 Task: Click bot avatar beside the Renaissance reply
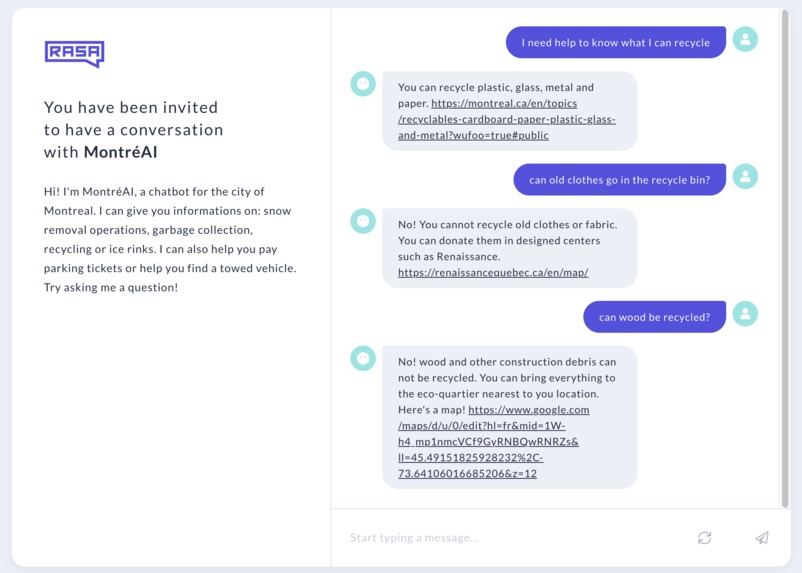(363, 221)
